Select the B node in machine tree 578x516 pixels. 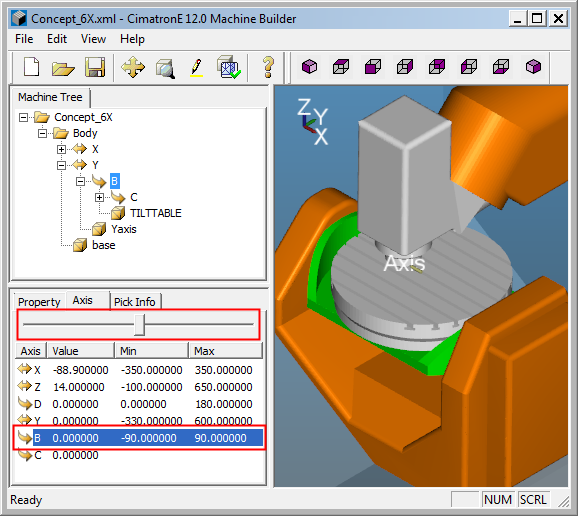(114, 181)
